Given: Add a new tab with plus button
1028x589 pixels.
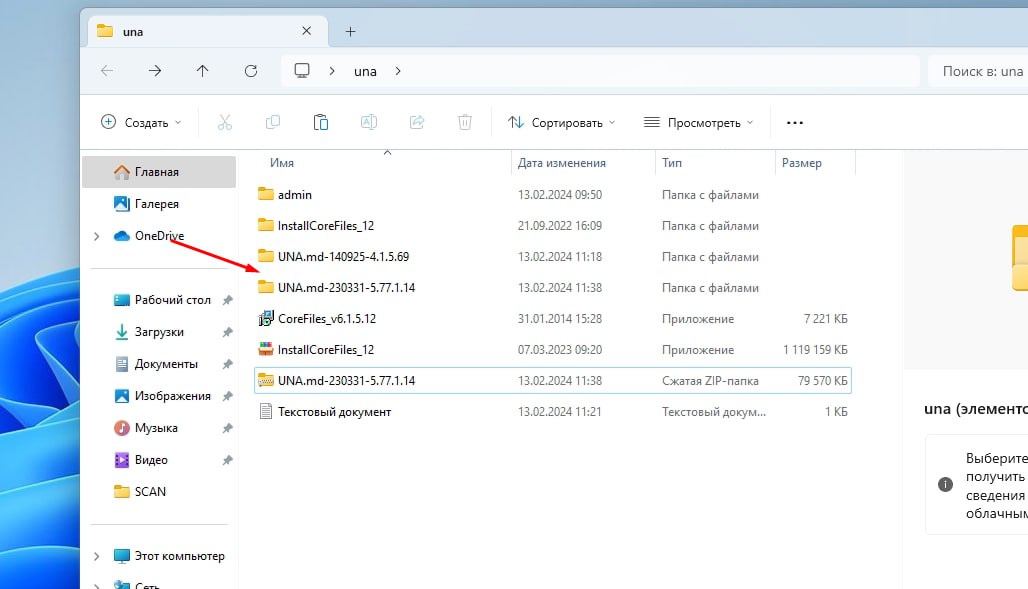Looking at the screenshot, I should (x=351, y=31).
